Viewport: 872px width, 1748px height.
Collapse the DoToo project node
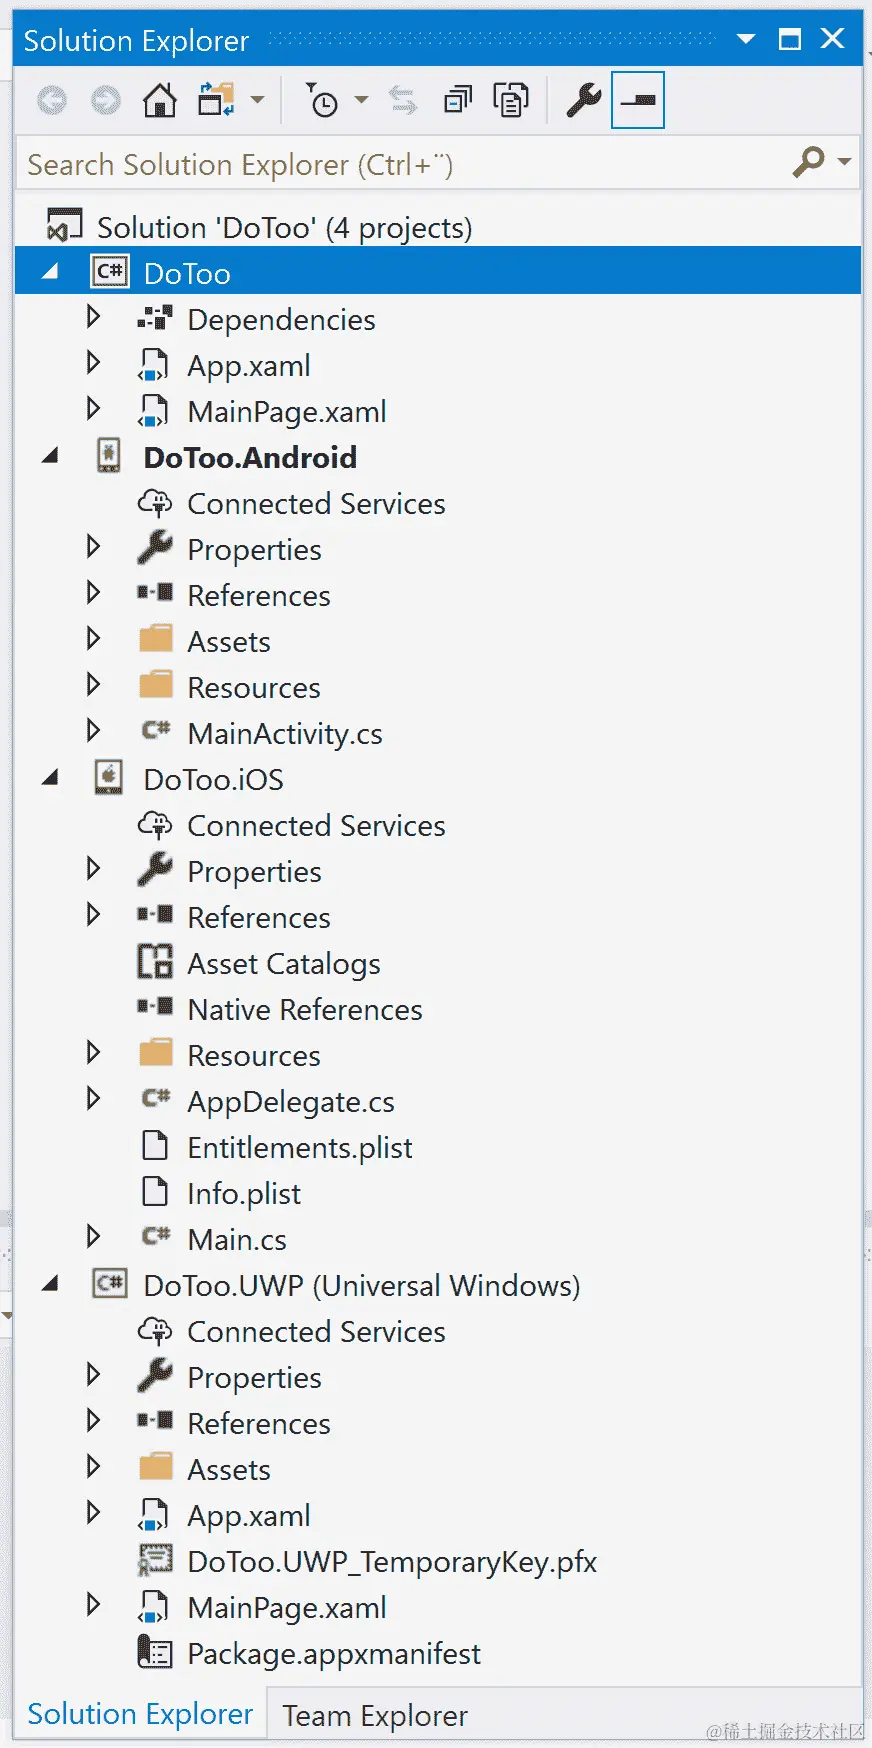click(49, 272)
